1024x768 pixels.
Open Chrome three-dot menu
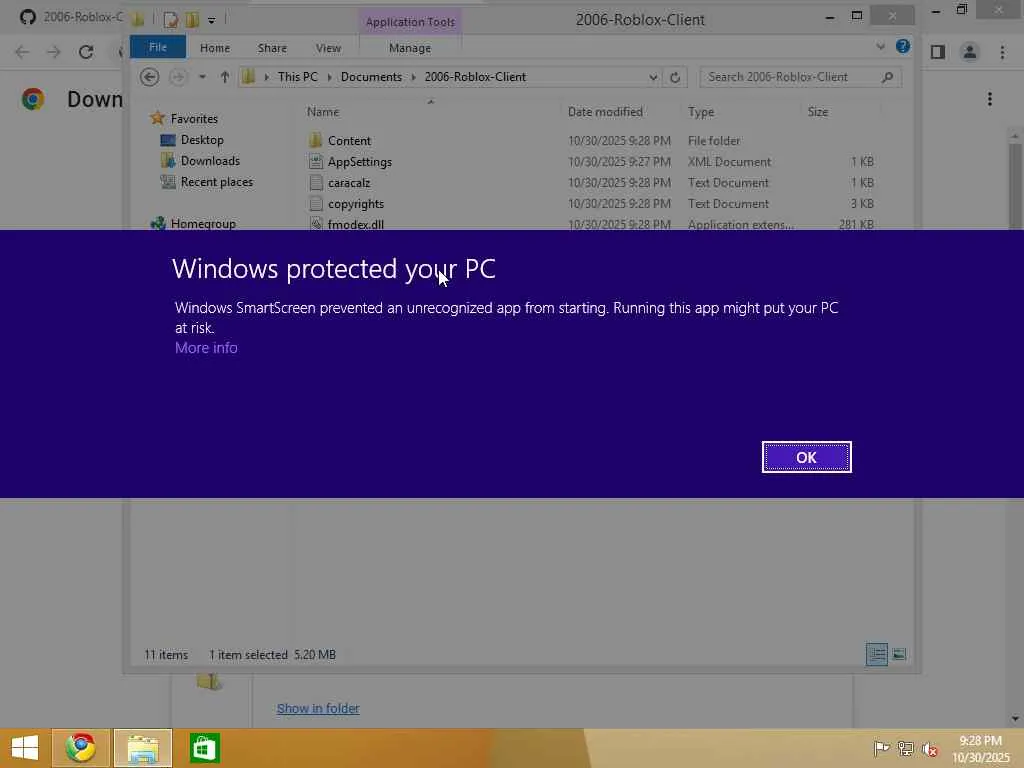(1002, 52)
